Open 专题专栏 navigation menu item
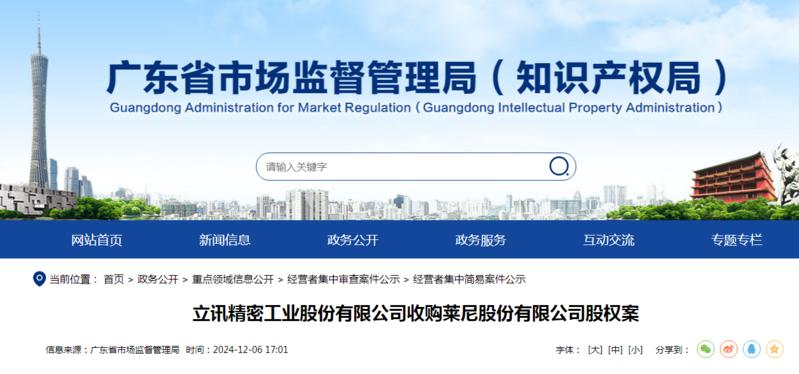Screen dimensions: 799x374 click(x=737, y=240)
